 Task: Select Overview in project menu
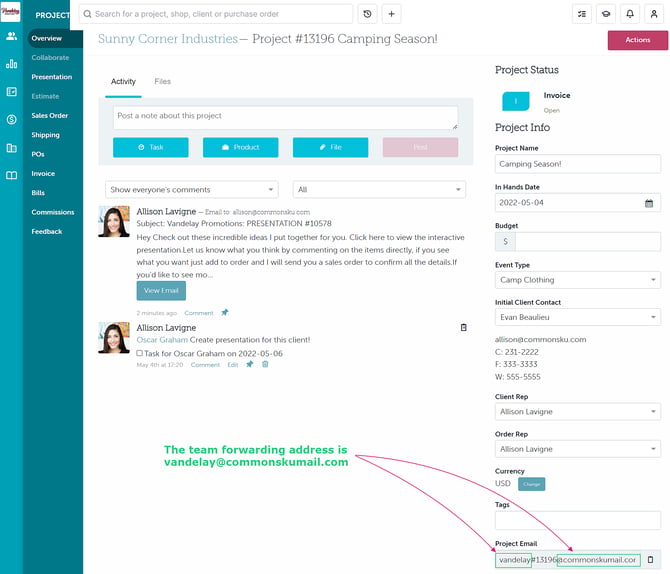[x=47, y=38]
